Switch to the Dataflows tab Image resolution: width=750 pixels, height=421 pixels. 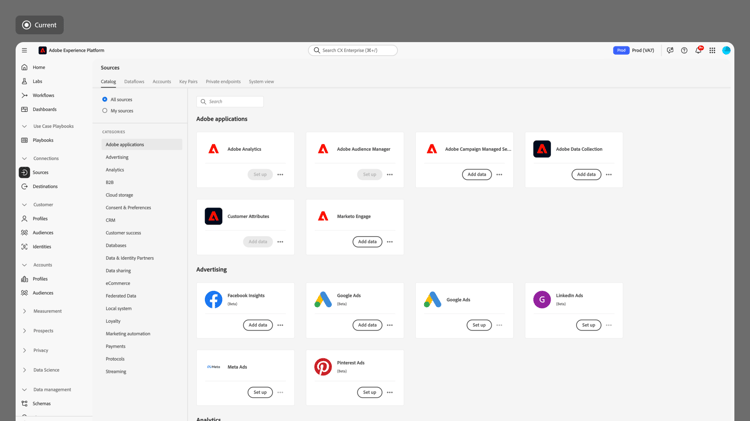(x=134, y=82)
